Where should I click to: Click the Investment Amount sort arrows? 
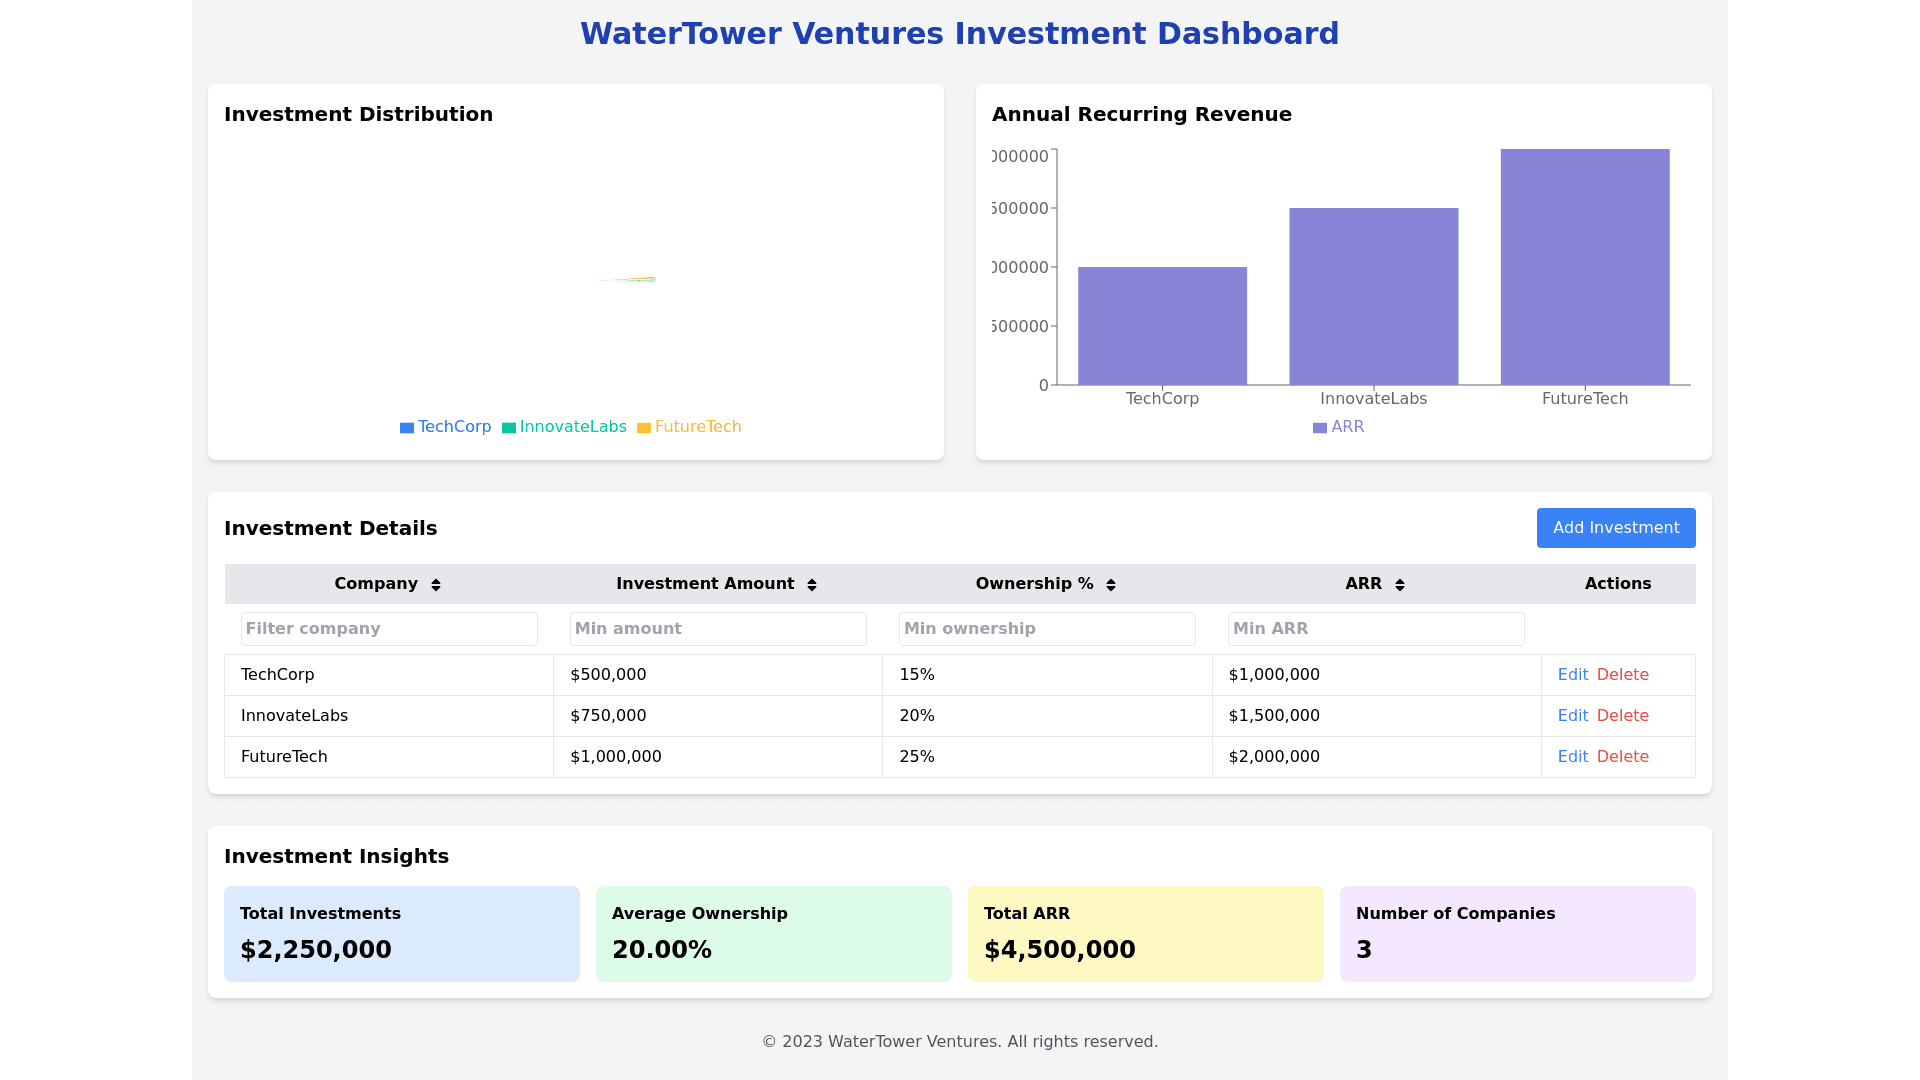(x=812, y=585)
